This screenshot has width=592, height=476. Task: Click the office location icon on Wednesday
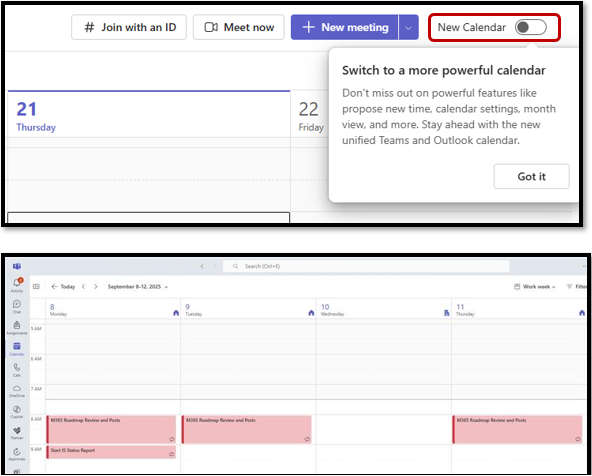click(447, 313)
